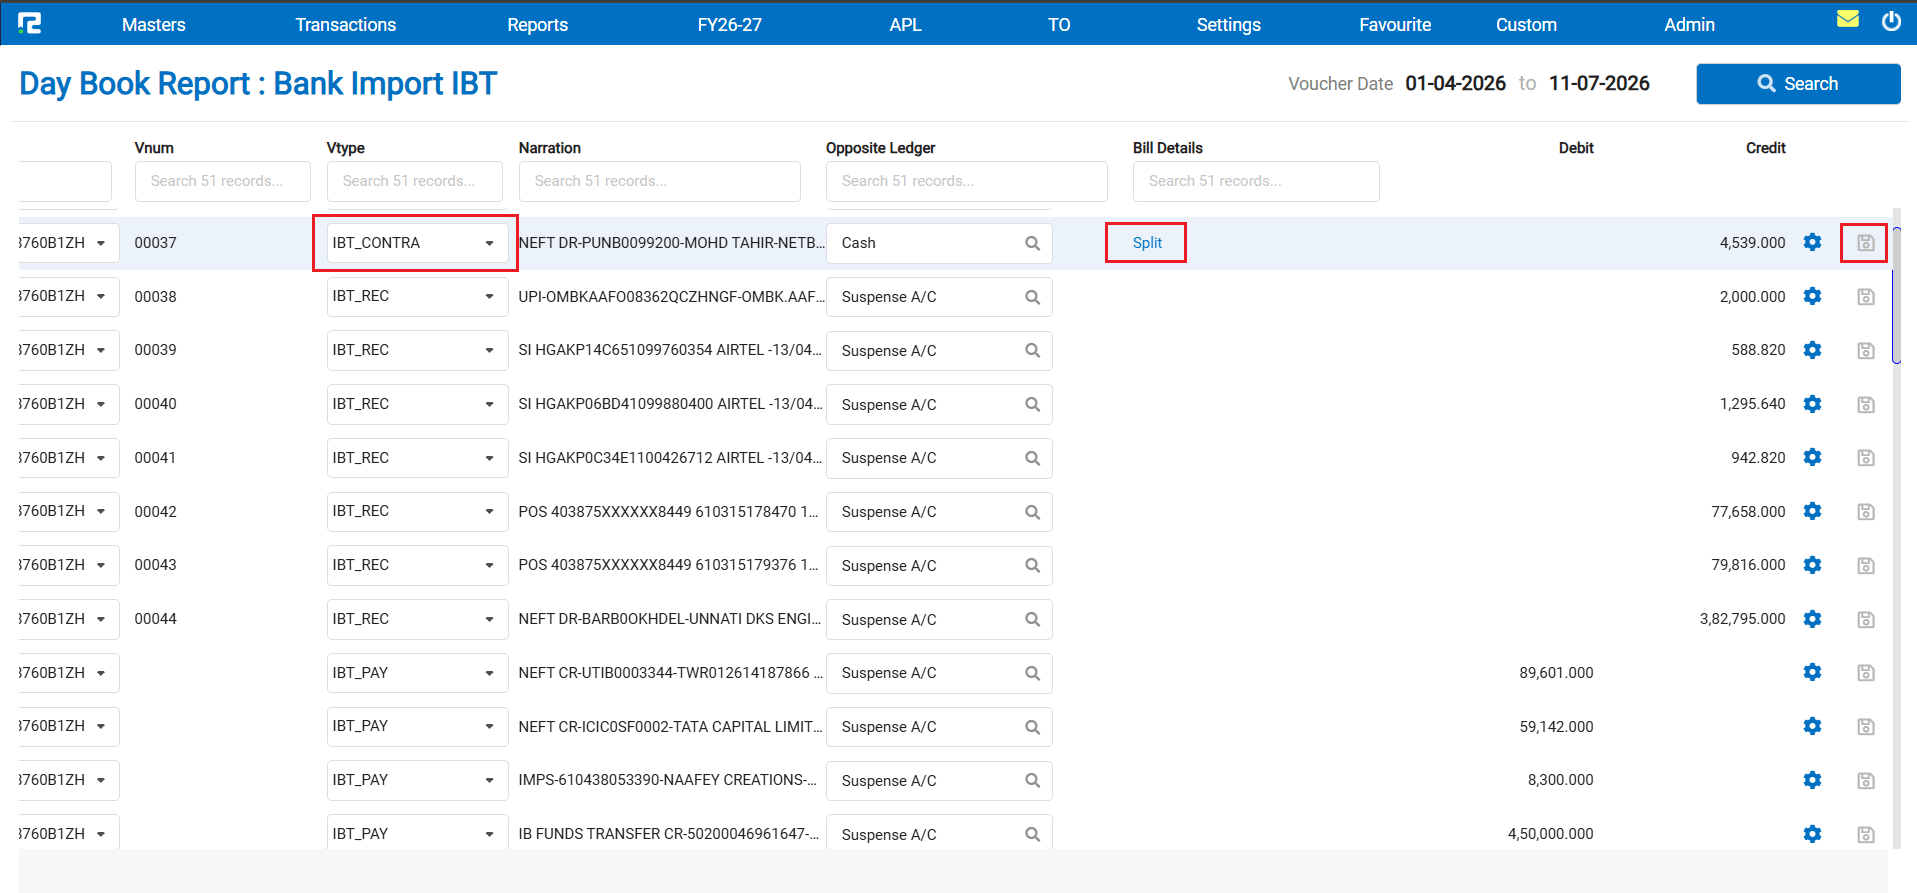Focus the Bill Details search filter field
This screenshot has width=1917, height=893.
[1256, 181]
